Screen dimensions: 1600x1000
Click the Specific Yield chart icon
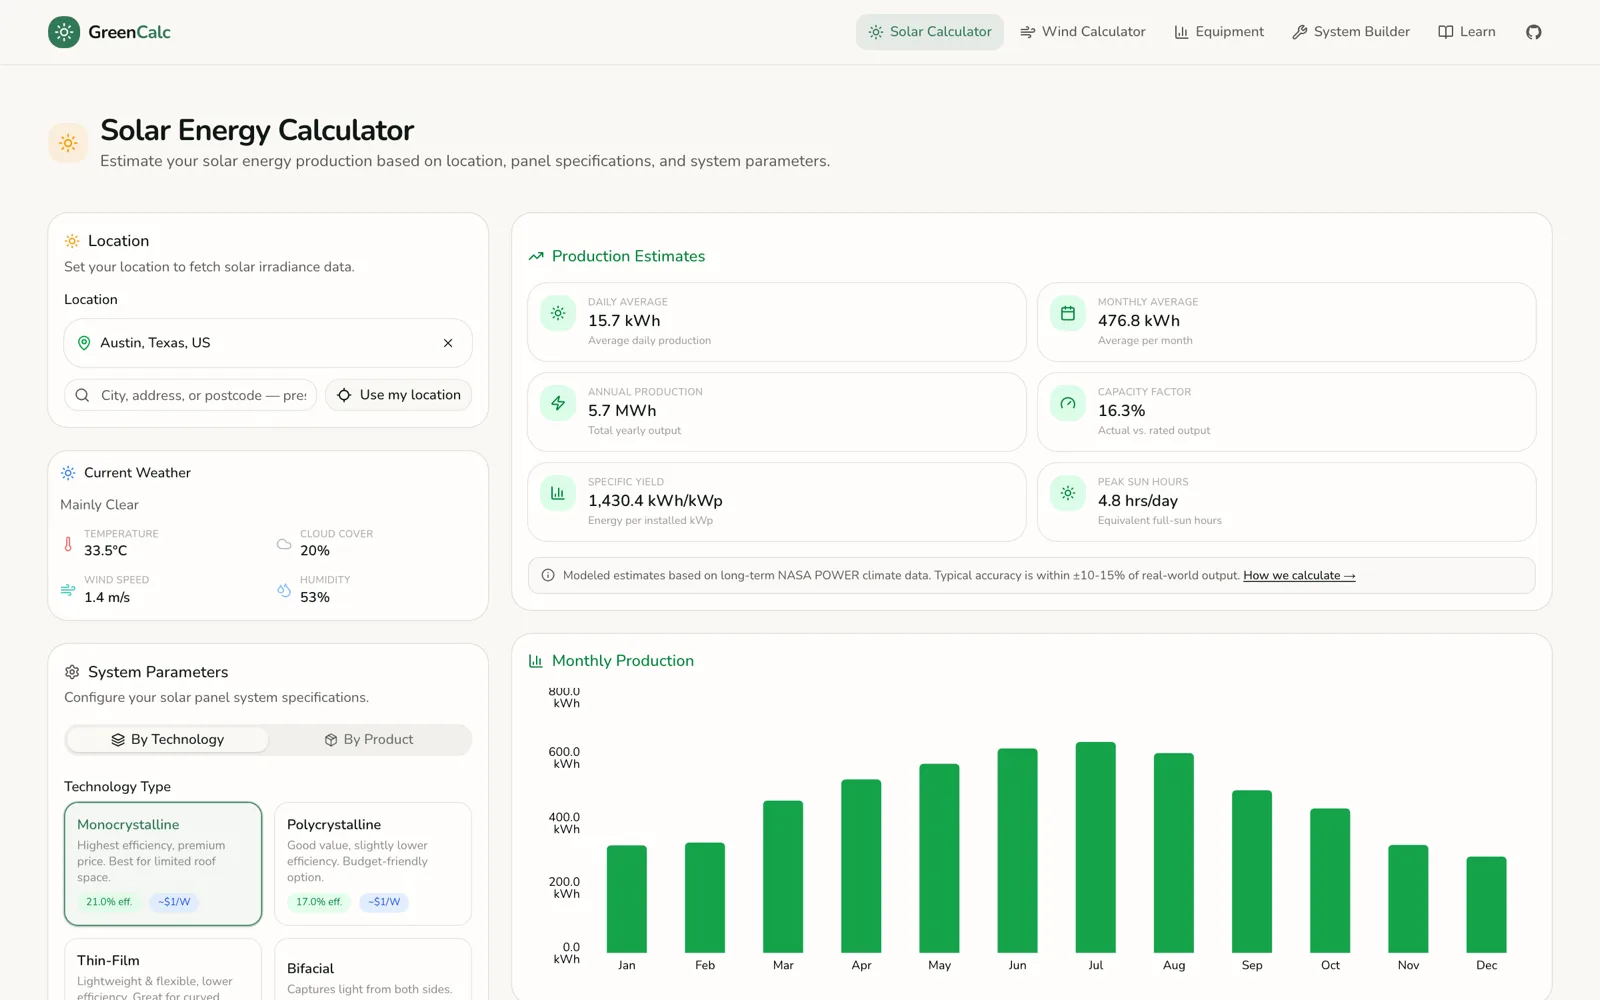(x=558, y=493)
